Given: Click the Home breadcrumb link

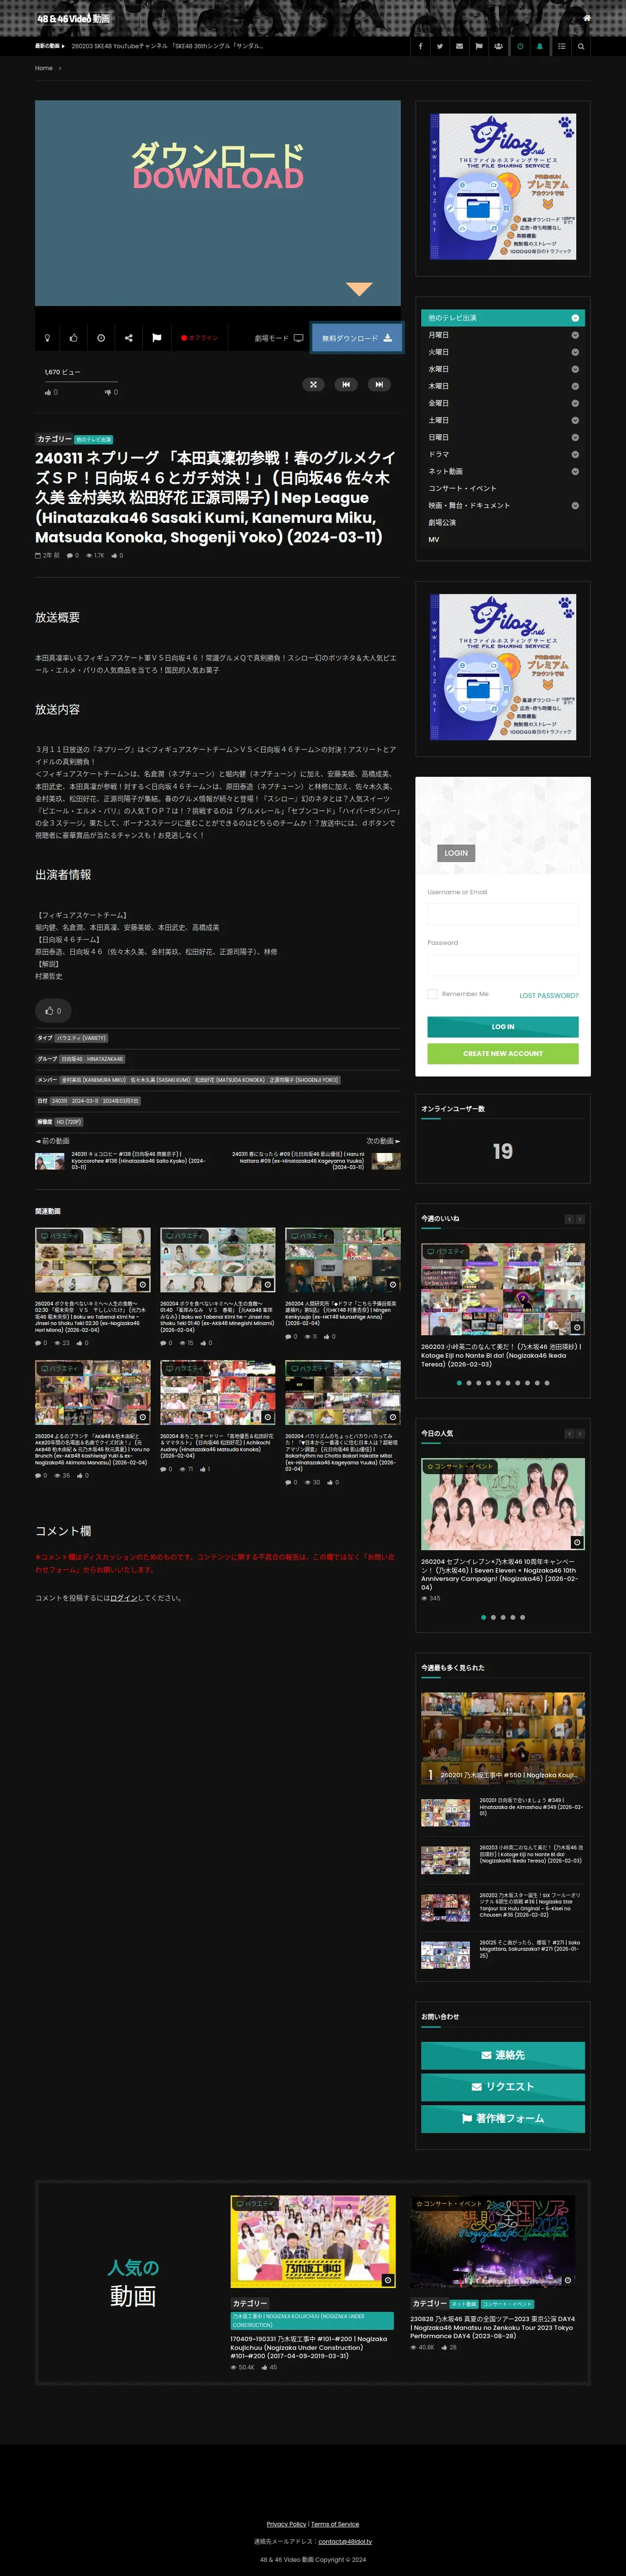Looking at the screenshot, I should [44, 68].
